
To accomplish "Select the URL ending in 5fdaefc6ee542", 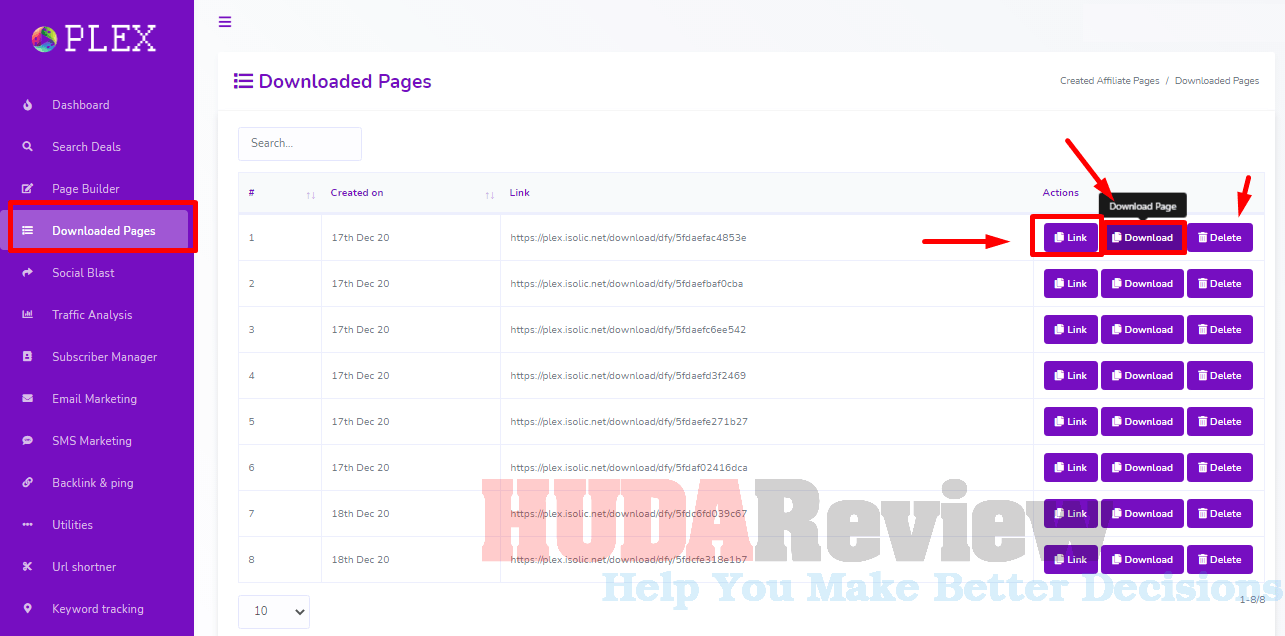I will click(x=628, y=330).
